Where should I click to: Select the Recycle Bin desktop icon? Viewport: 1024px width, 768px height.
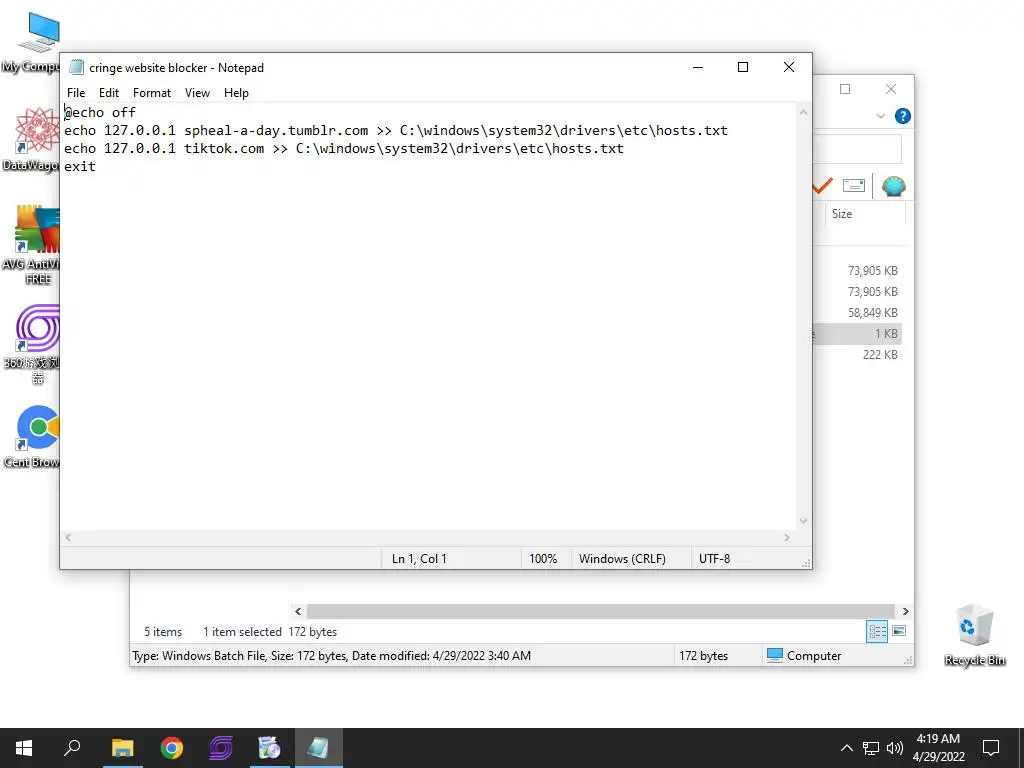[x=974, y=635]
